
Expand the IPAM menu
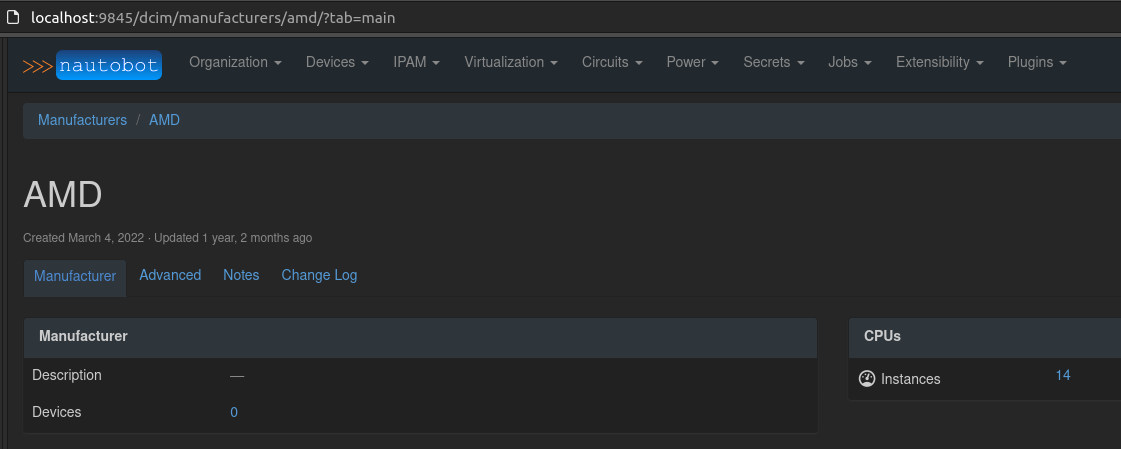417,62
